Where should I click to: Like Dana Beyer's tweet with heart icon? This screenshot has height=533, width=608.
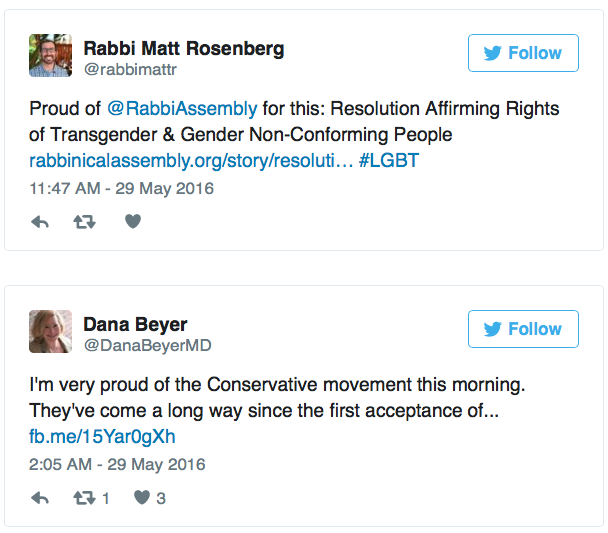coord(142,497)
